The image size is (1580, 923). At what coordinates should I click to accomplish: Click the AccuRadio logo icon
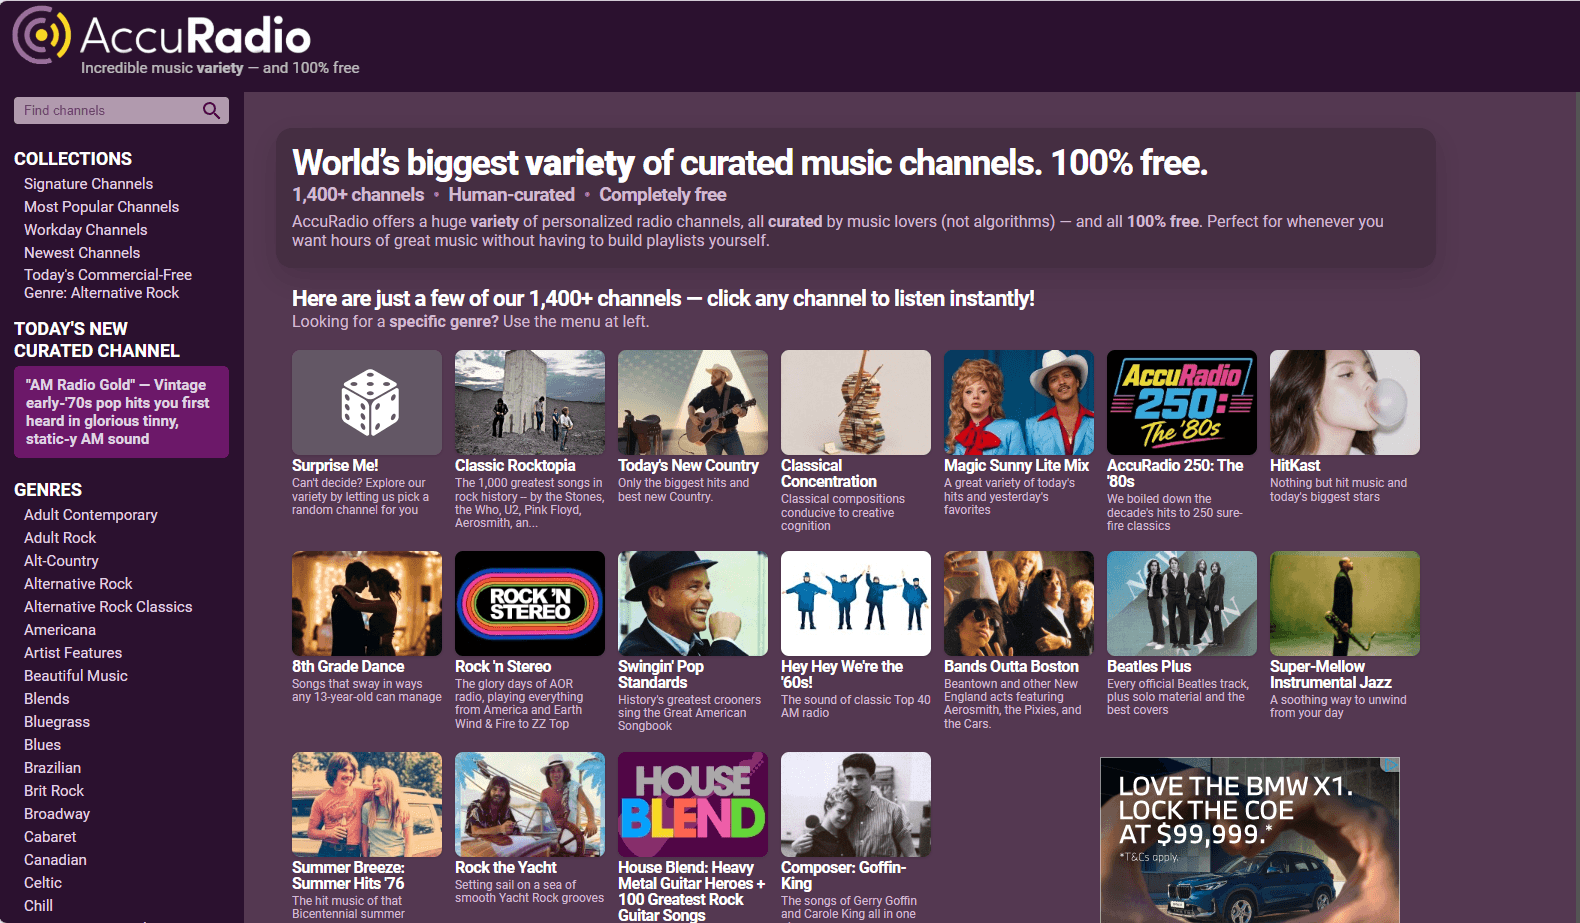[x=42, y=35]
